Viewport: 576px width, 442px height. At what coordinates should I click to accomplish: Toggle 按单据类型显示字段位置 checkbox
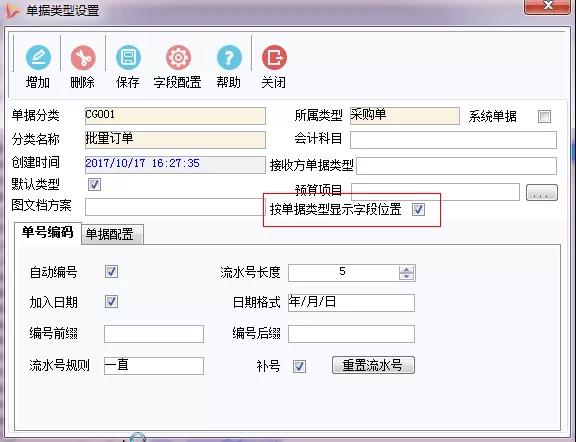click(x=418, y=209)
